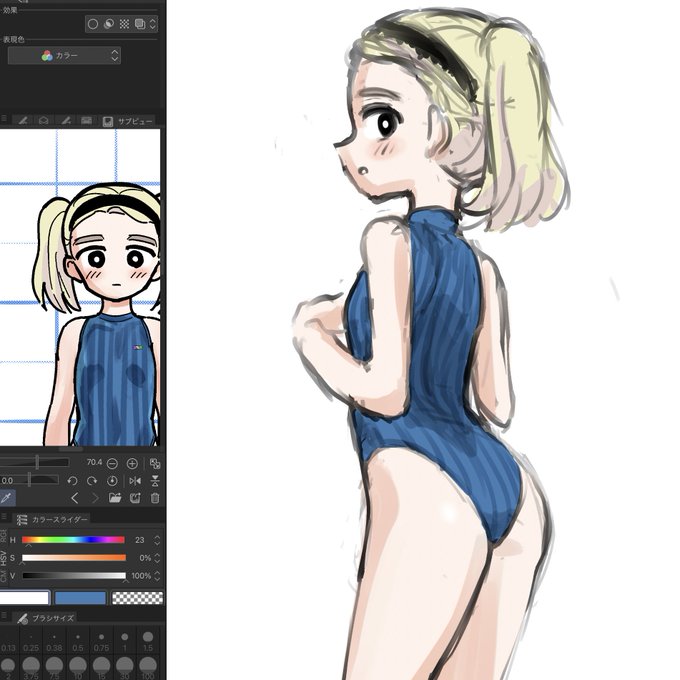The image size is (680, 680).
Task: Open the カラー expression color dropdown
Action: coord(64,56)
